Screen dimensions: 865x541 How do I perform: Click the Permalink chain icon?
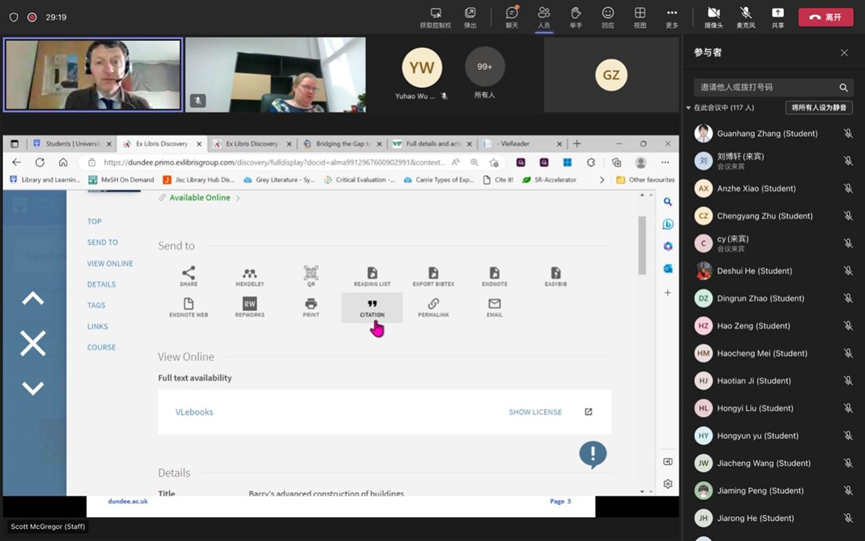[x=433, y=304]
